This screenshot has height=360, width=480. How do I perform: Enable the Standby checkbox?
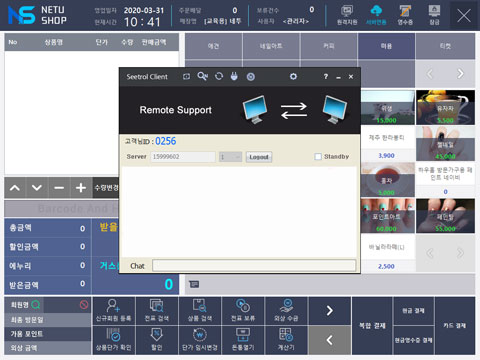(318, 157)
